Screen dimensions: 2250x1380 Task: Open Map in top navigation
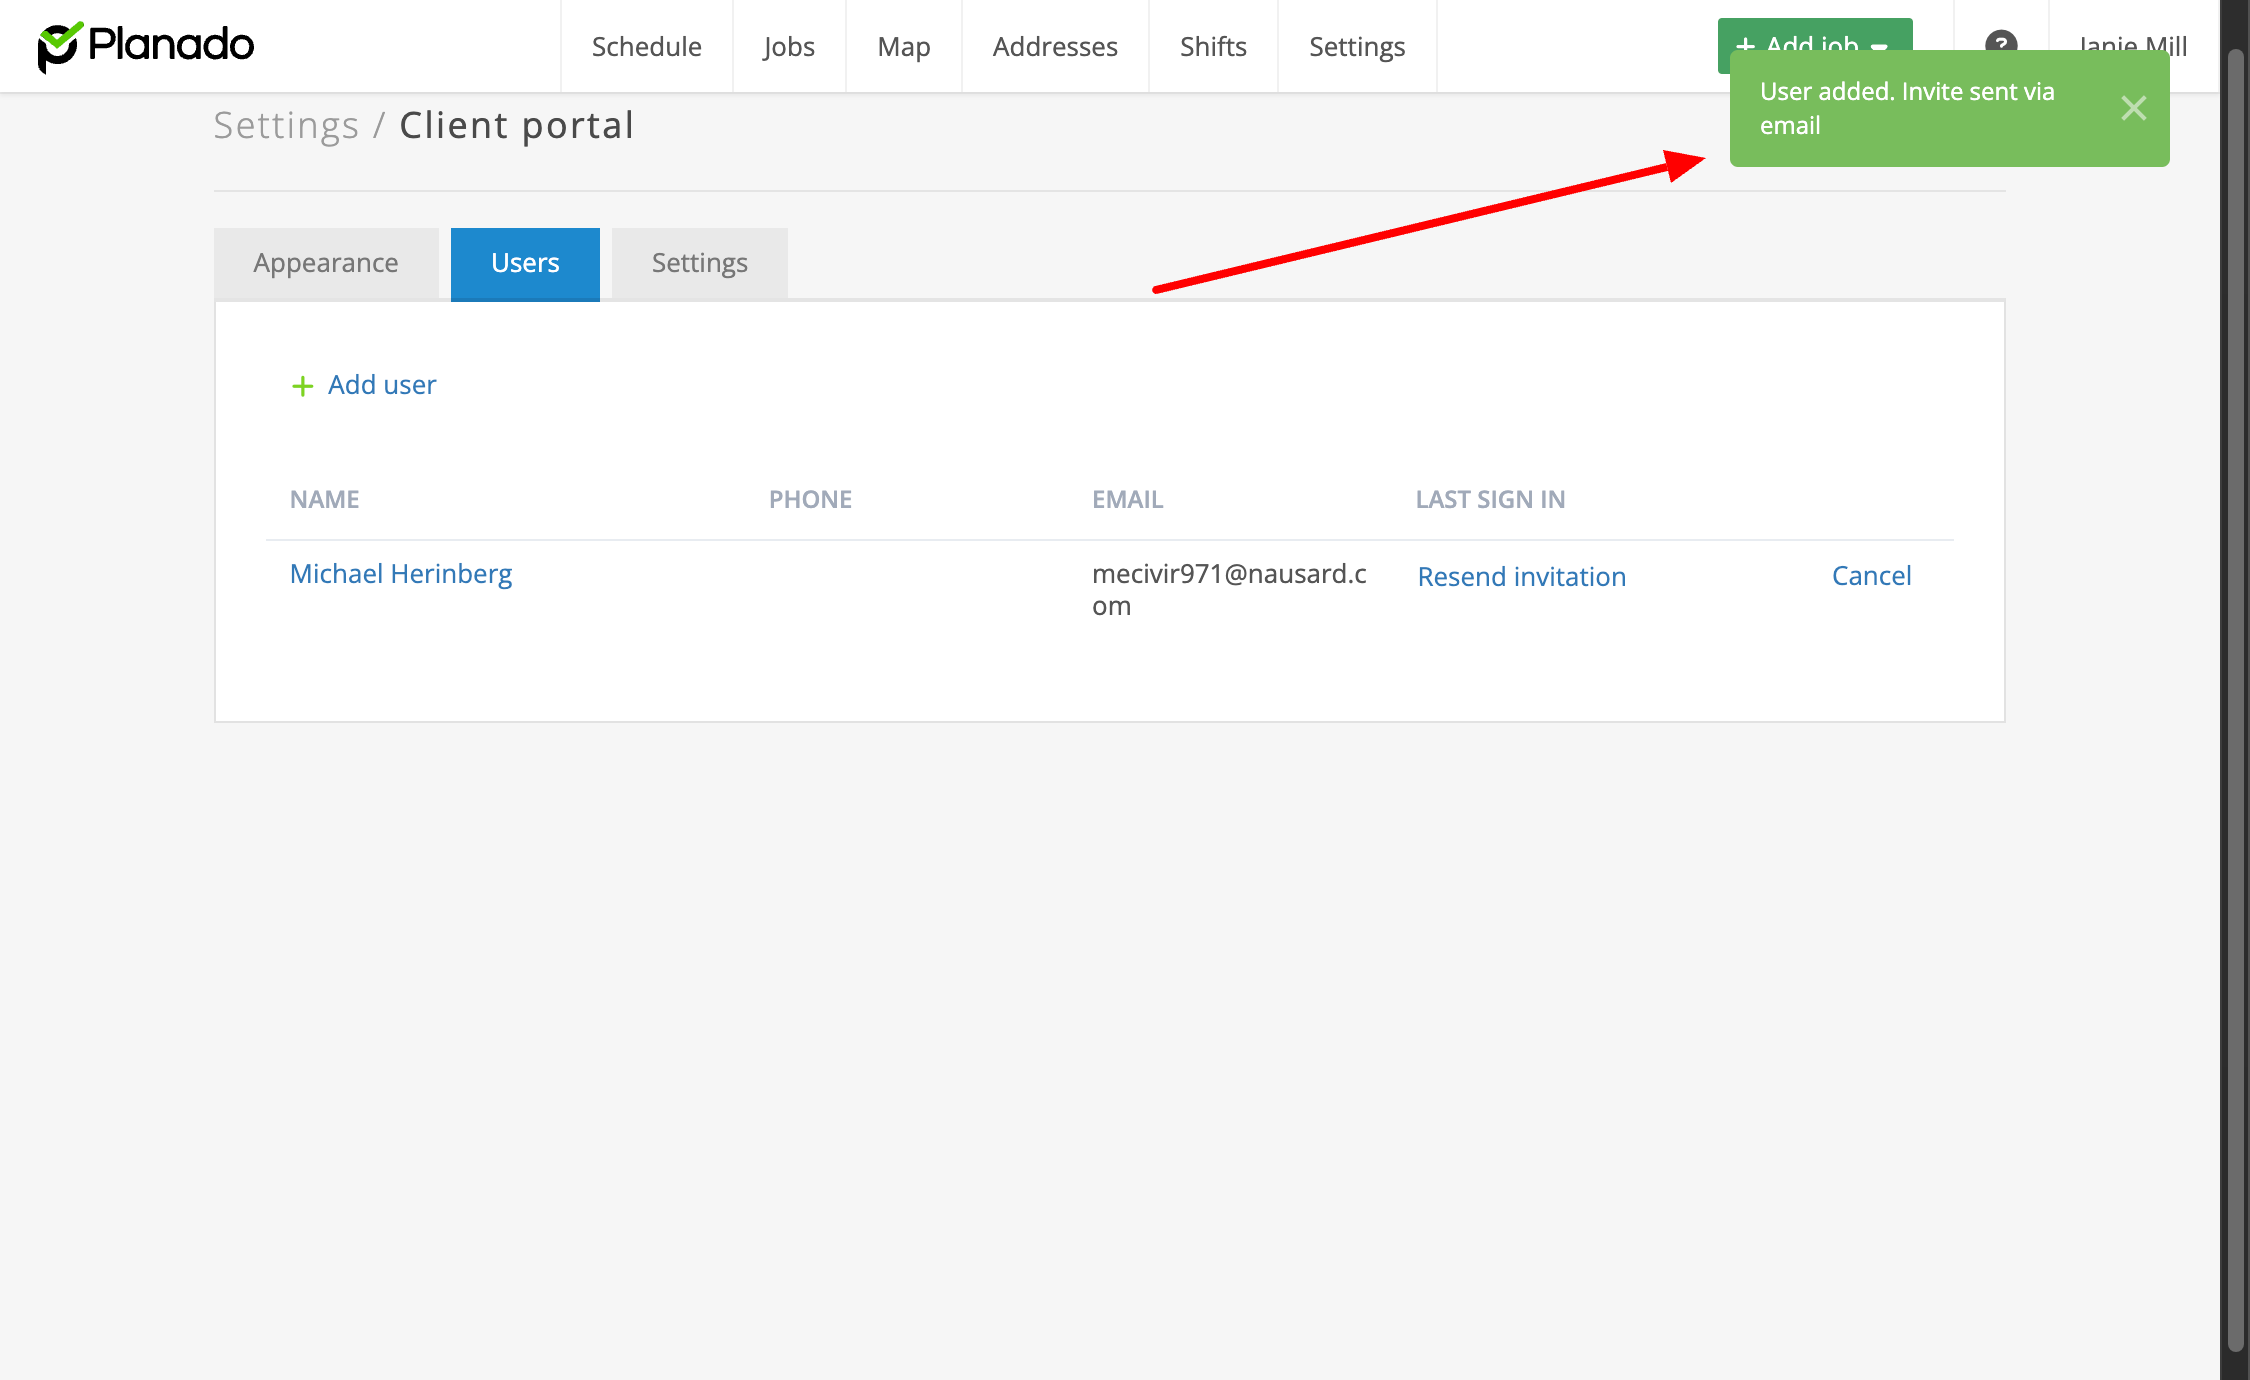(x=903, y=46)
